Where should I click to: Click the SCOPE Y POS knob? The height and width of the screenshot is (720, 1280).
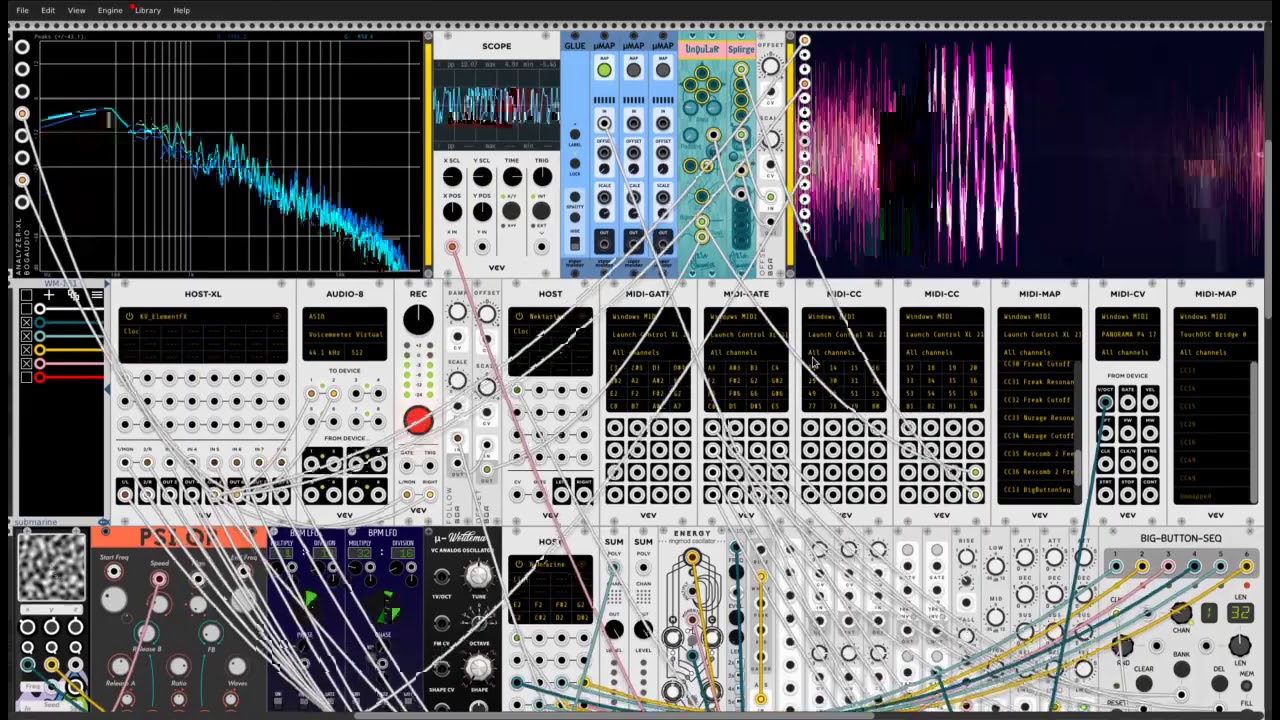click(x=482, y=211)
